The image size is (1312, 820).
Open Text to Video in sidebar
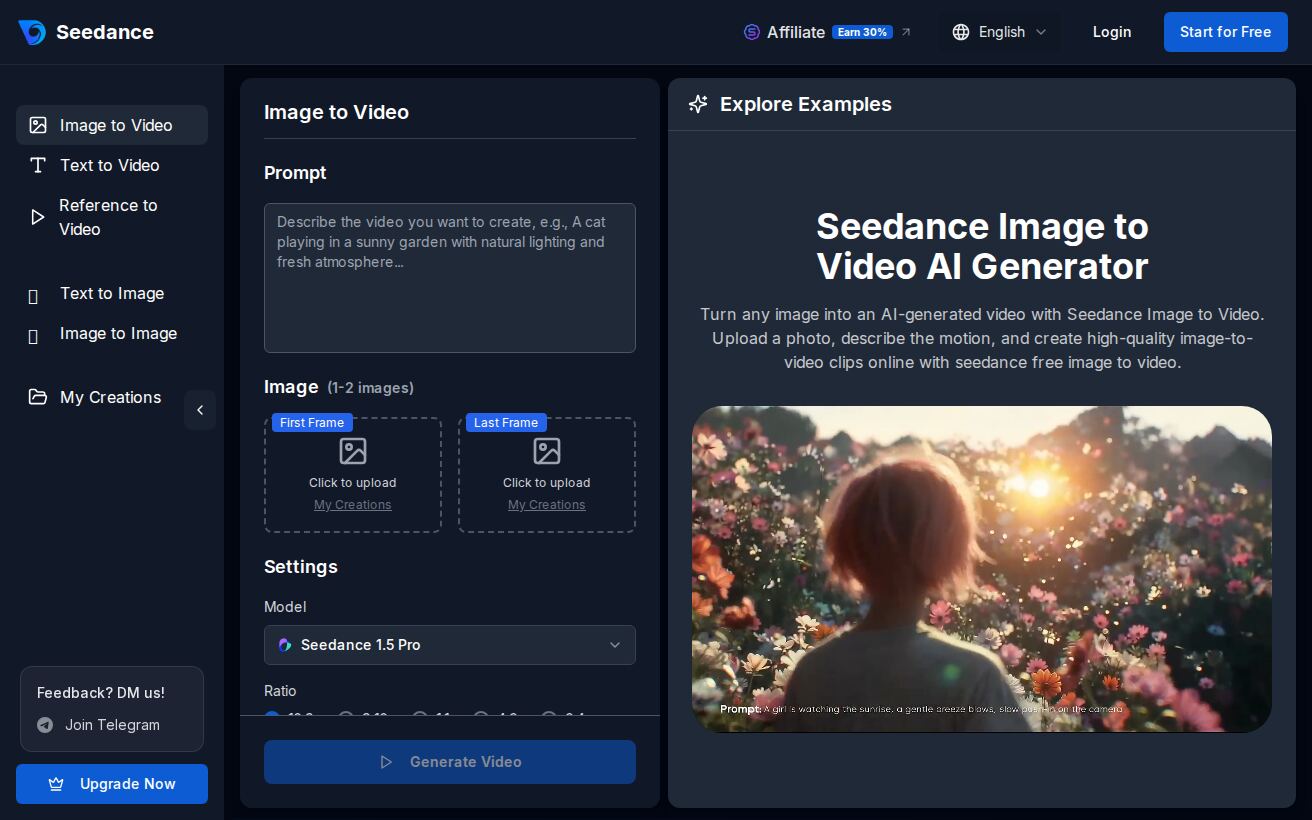point(112,165)
